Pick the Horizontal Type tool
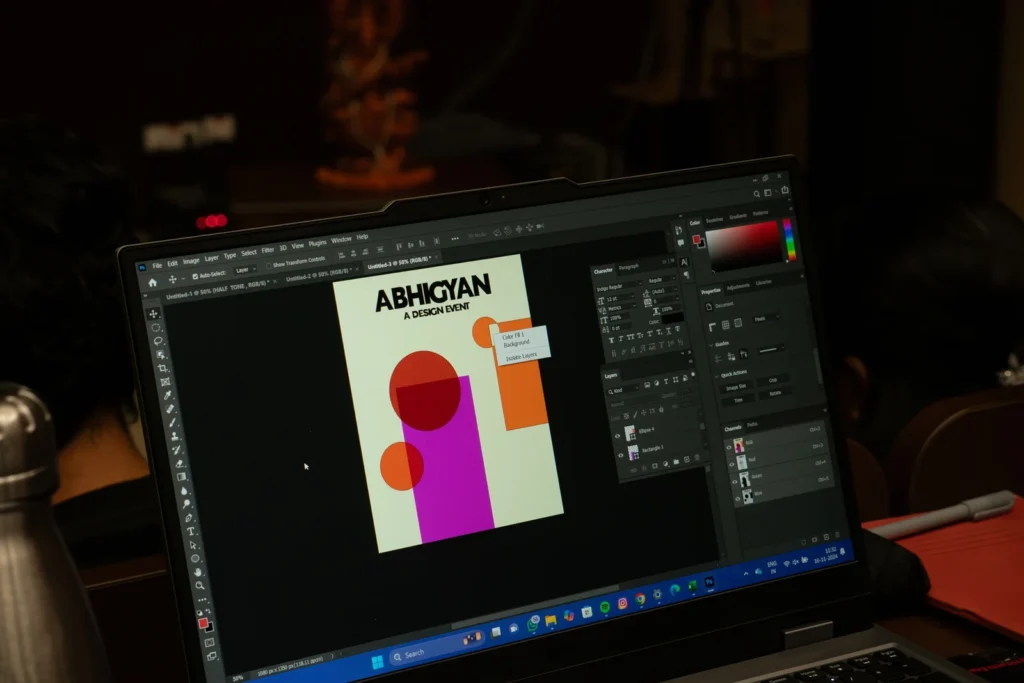Screen dimensions: 1024x683 (189, 531)
